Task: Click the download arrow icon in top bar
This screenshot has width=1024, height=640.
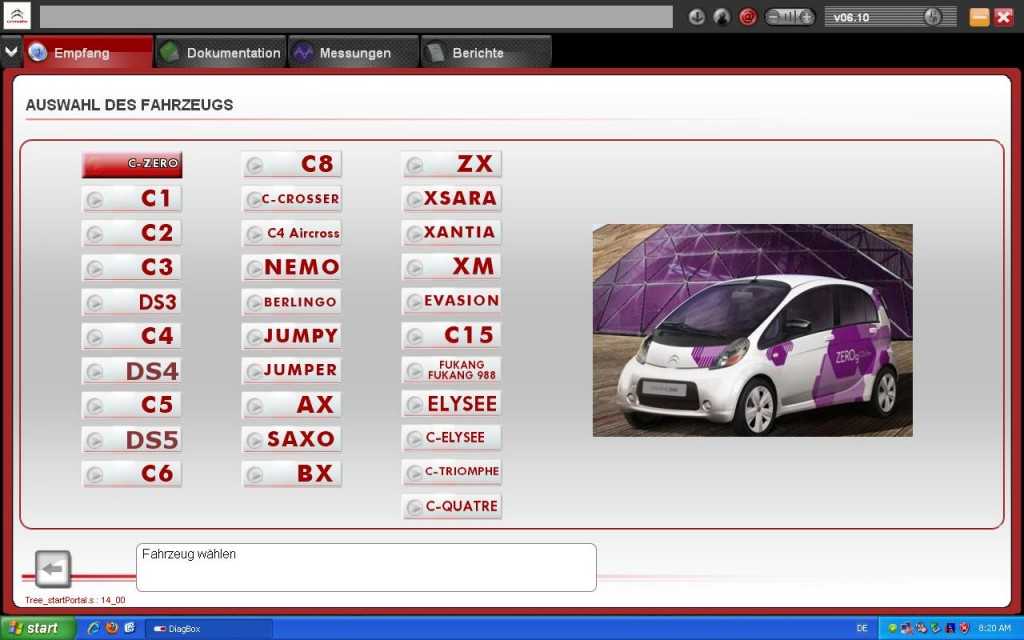Action: (697, 17)
